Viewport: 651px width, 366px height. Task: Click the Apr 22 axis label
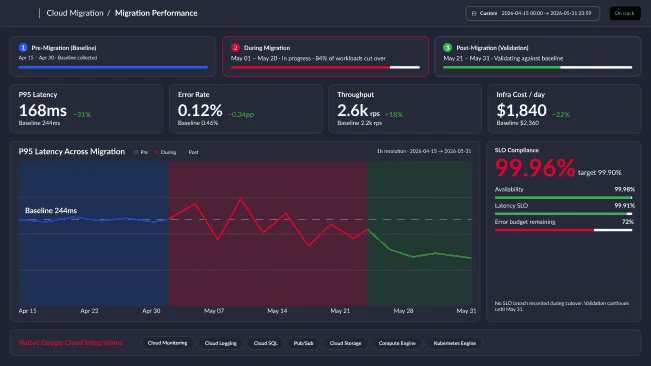point(89,311)
